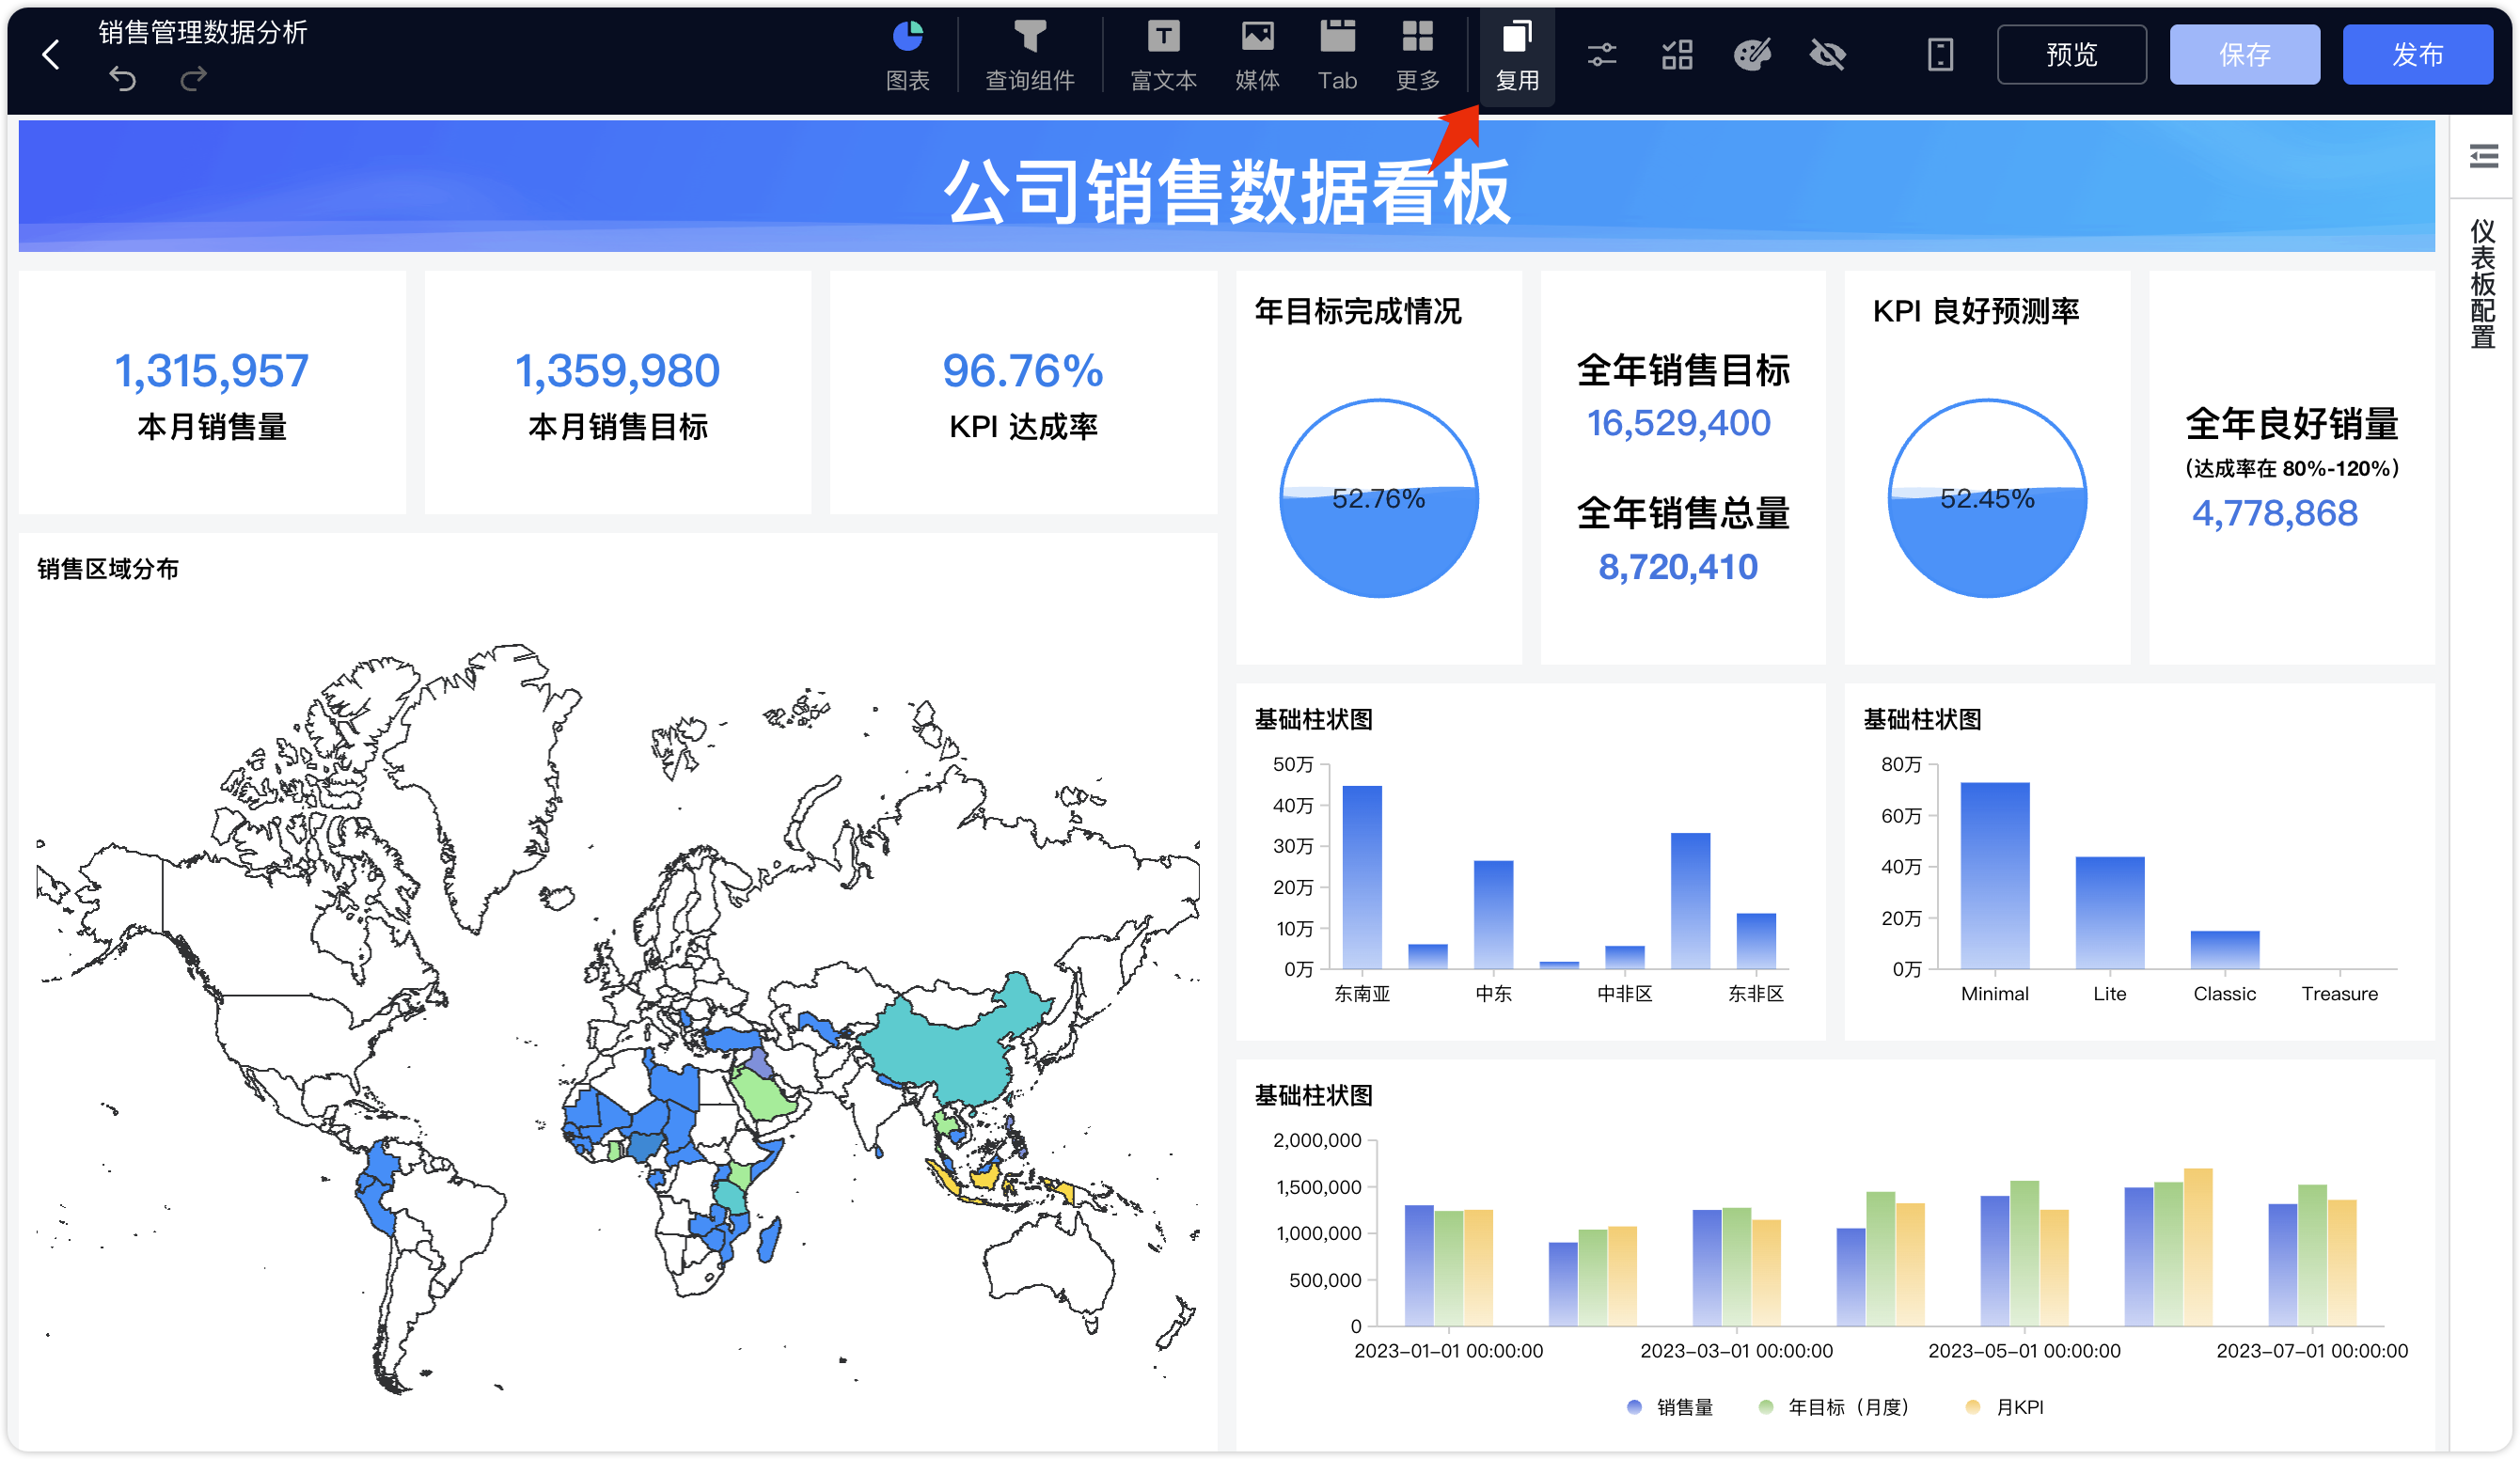This screenshot has height=1459, width=2520.
Task: Switch to mobile layout icon
Action: pos(1940,54)
